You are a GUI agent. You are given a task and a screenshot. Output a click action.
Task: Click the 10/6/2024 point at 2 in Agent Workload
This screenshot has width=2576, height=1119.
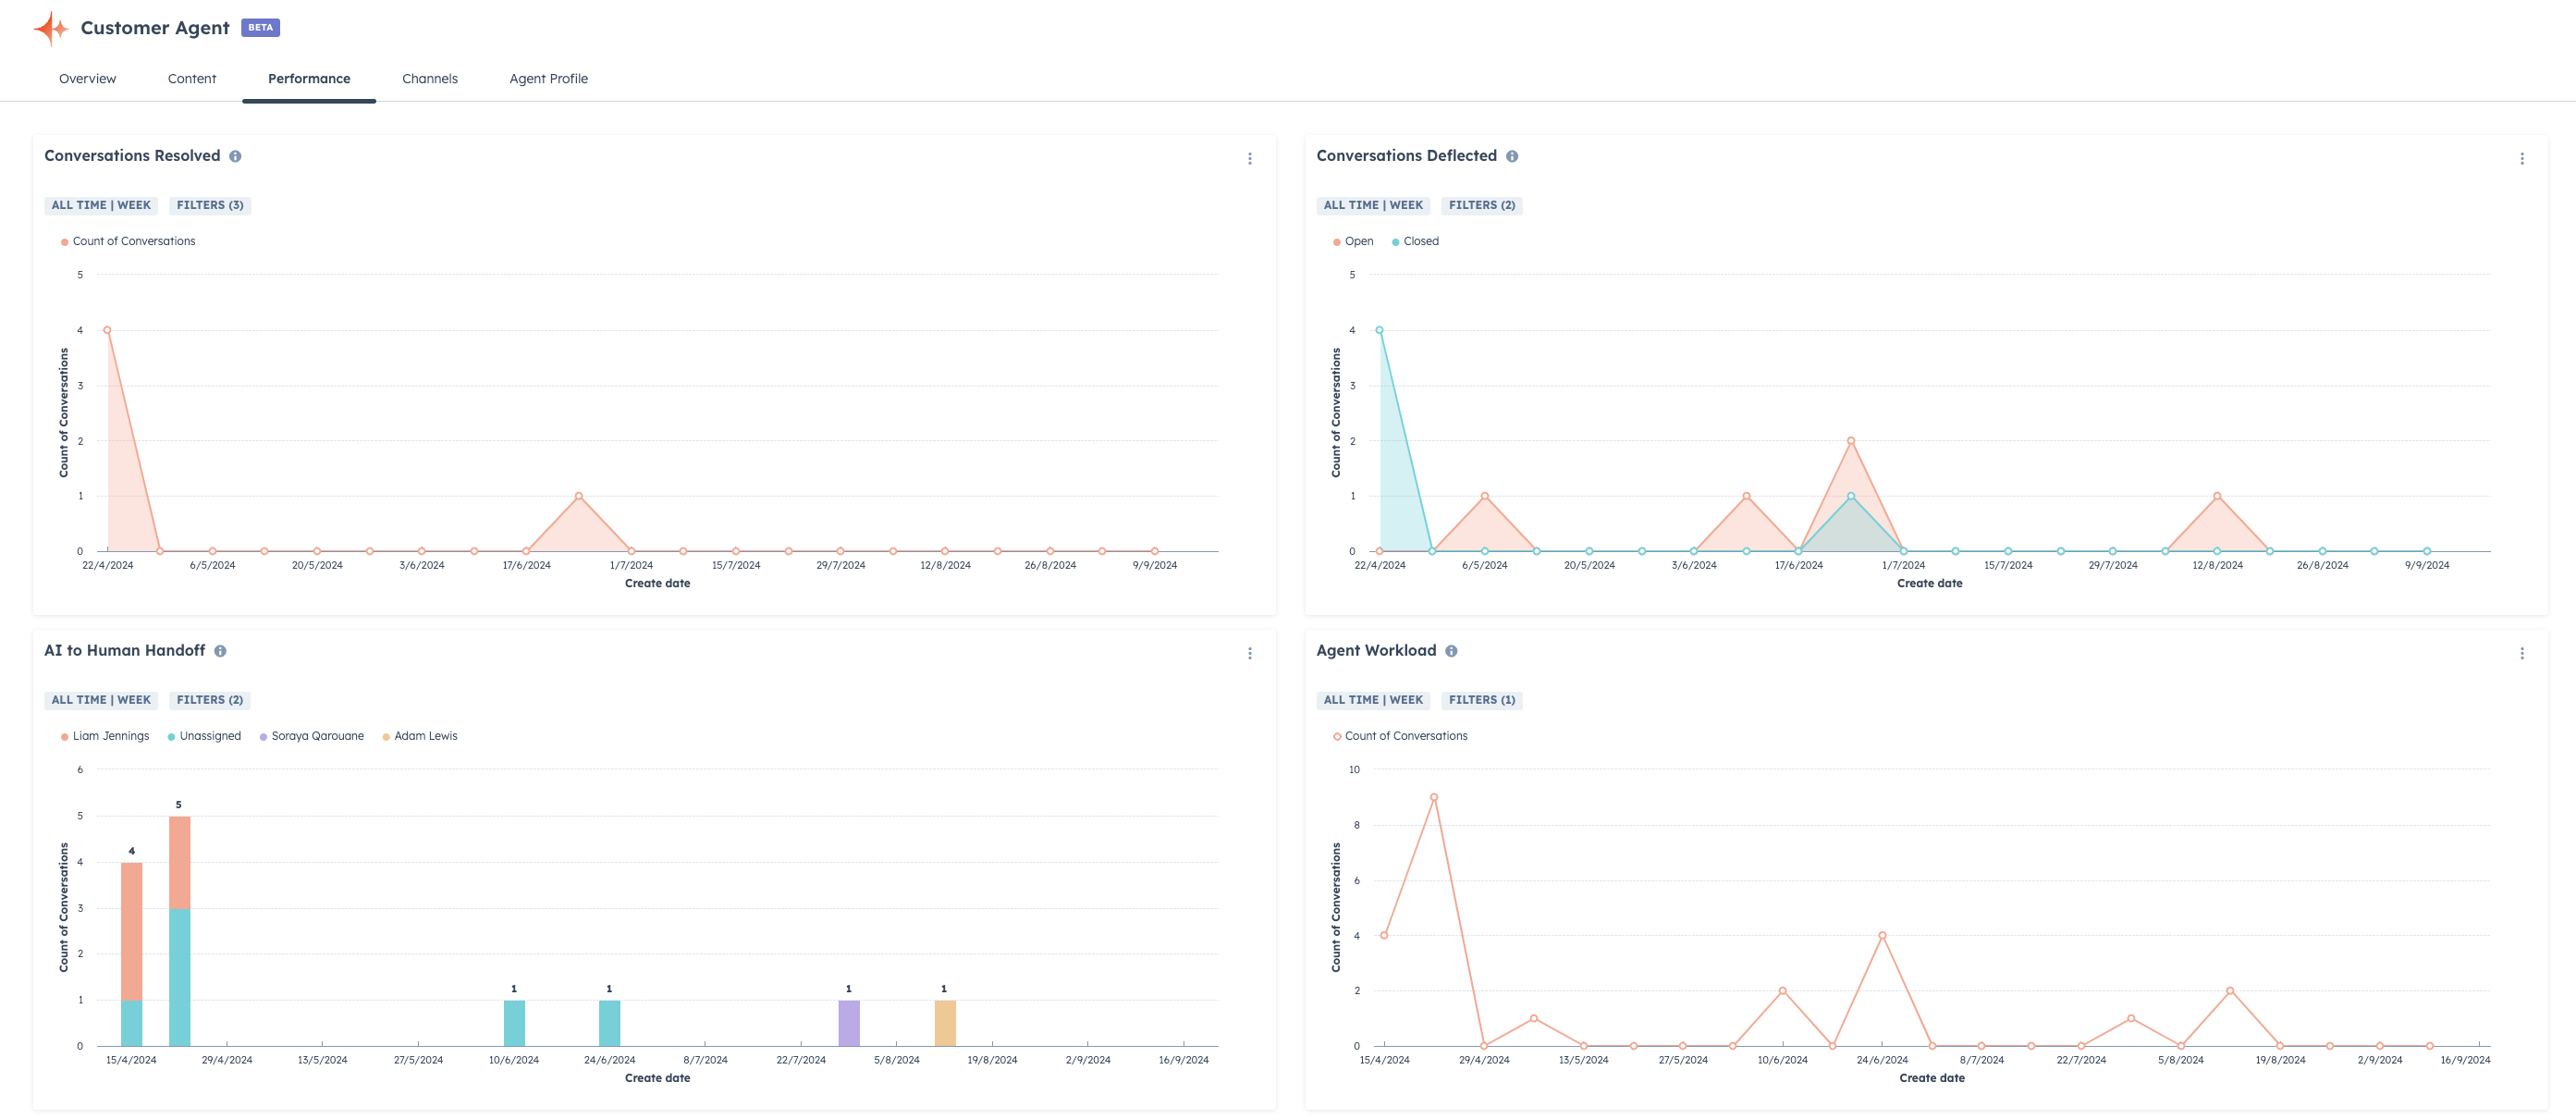1782,991
